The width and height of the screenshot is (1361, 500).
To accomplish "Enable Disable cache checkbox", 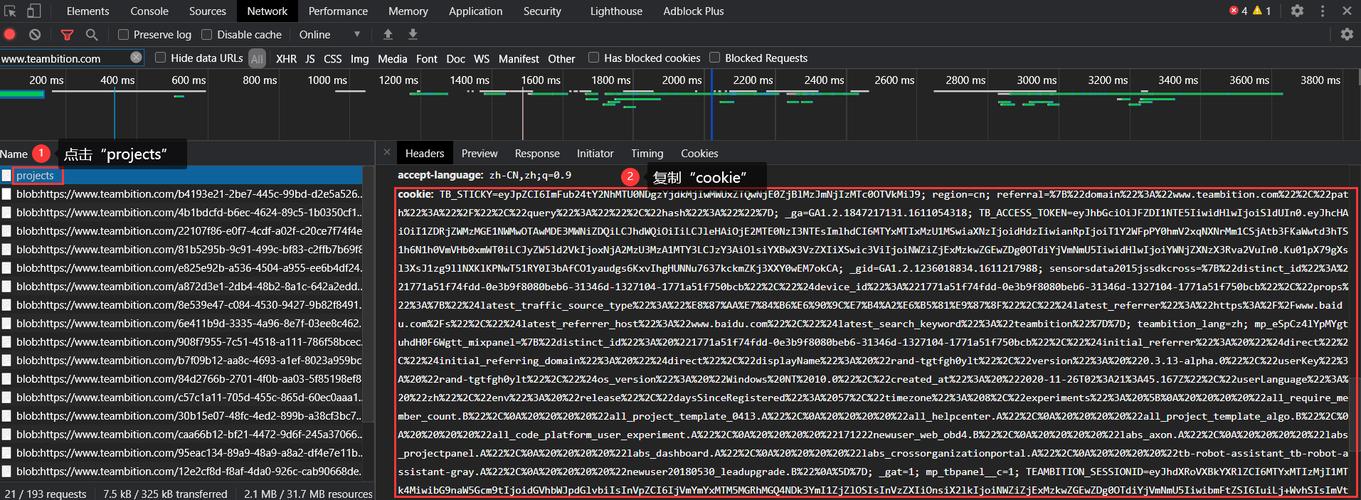I will [x=207, y=35].
